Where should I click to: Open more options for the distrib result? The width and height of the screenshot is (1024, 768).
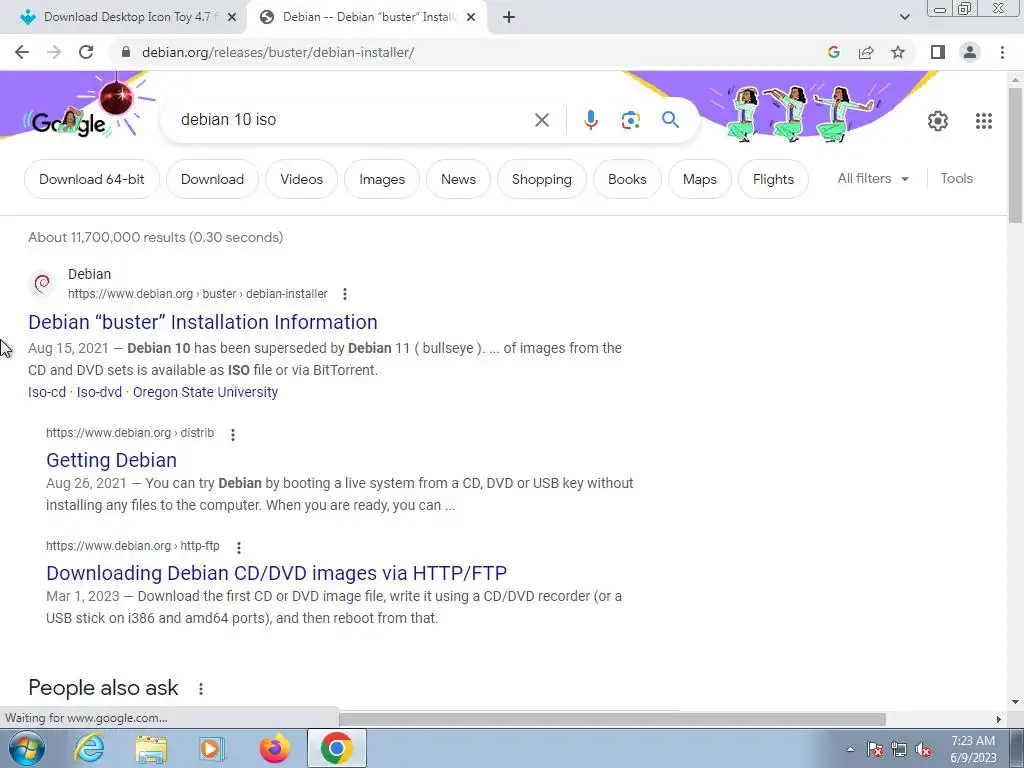(x=232, y=434)
